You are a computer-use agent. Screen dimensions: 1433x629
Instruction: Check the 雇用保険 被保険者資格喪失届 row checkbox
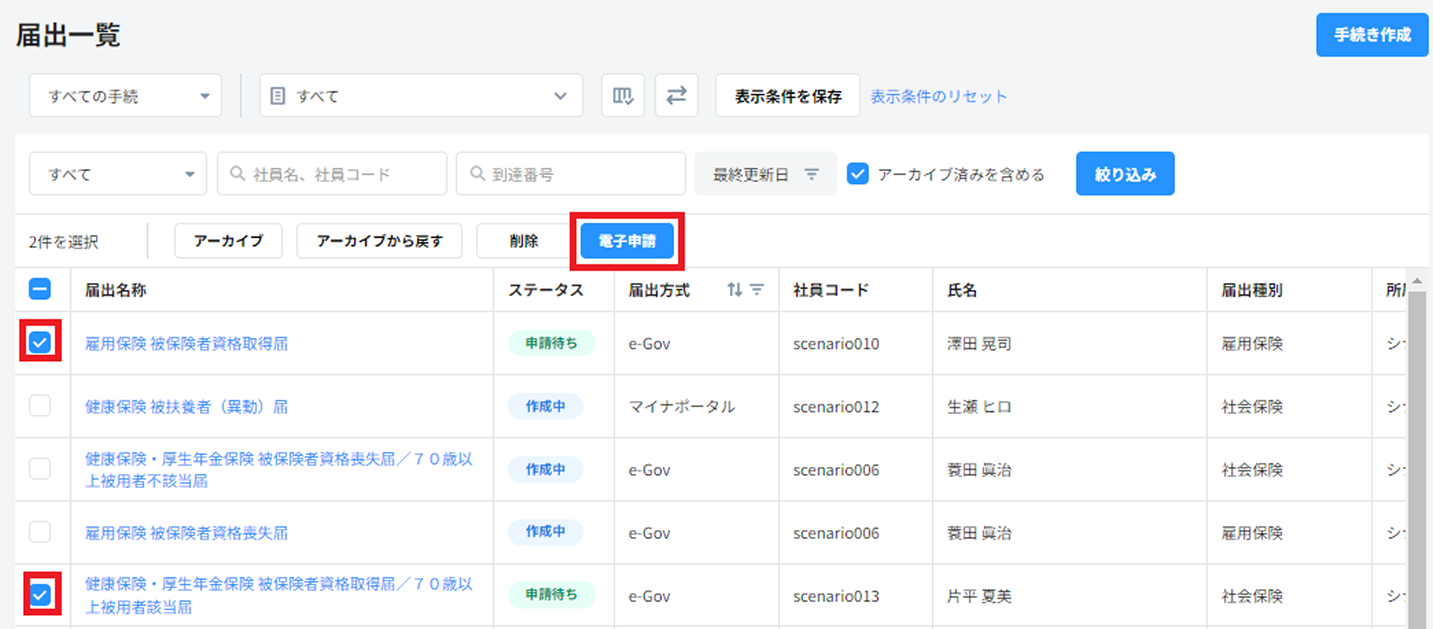[39, 532]
